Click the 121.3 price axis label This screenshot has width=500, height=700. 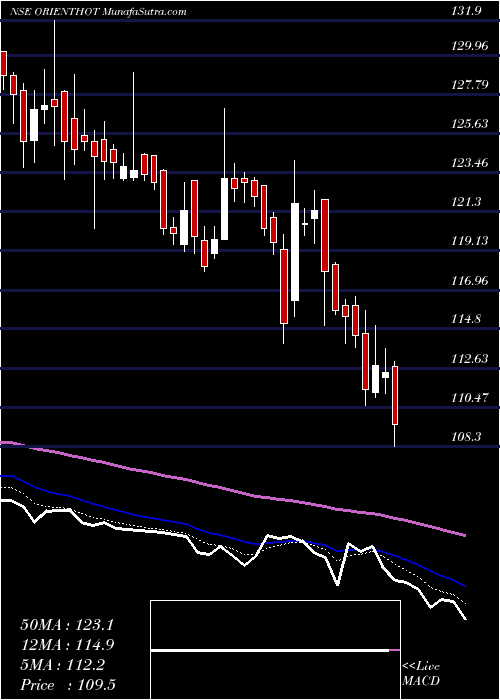466,202
